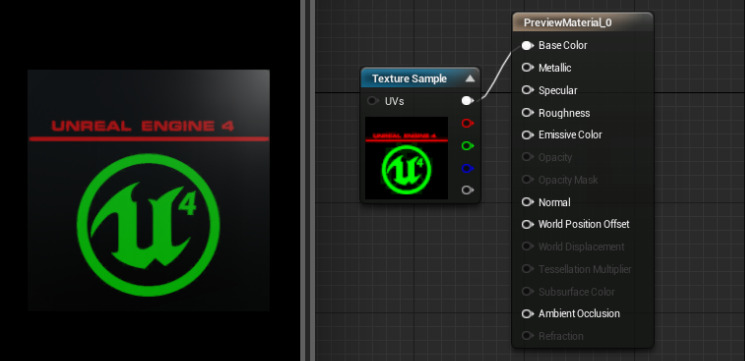
Task: Click the disabled Opacity Mask pin
Action: tap(527, 180)
